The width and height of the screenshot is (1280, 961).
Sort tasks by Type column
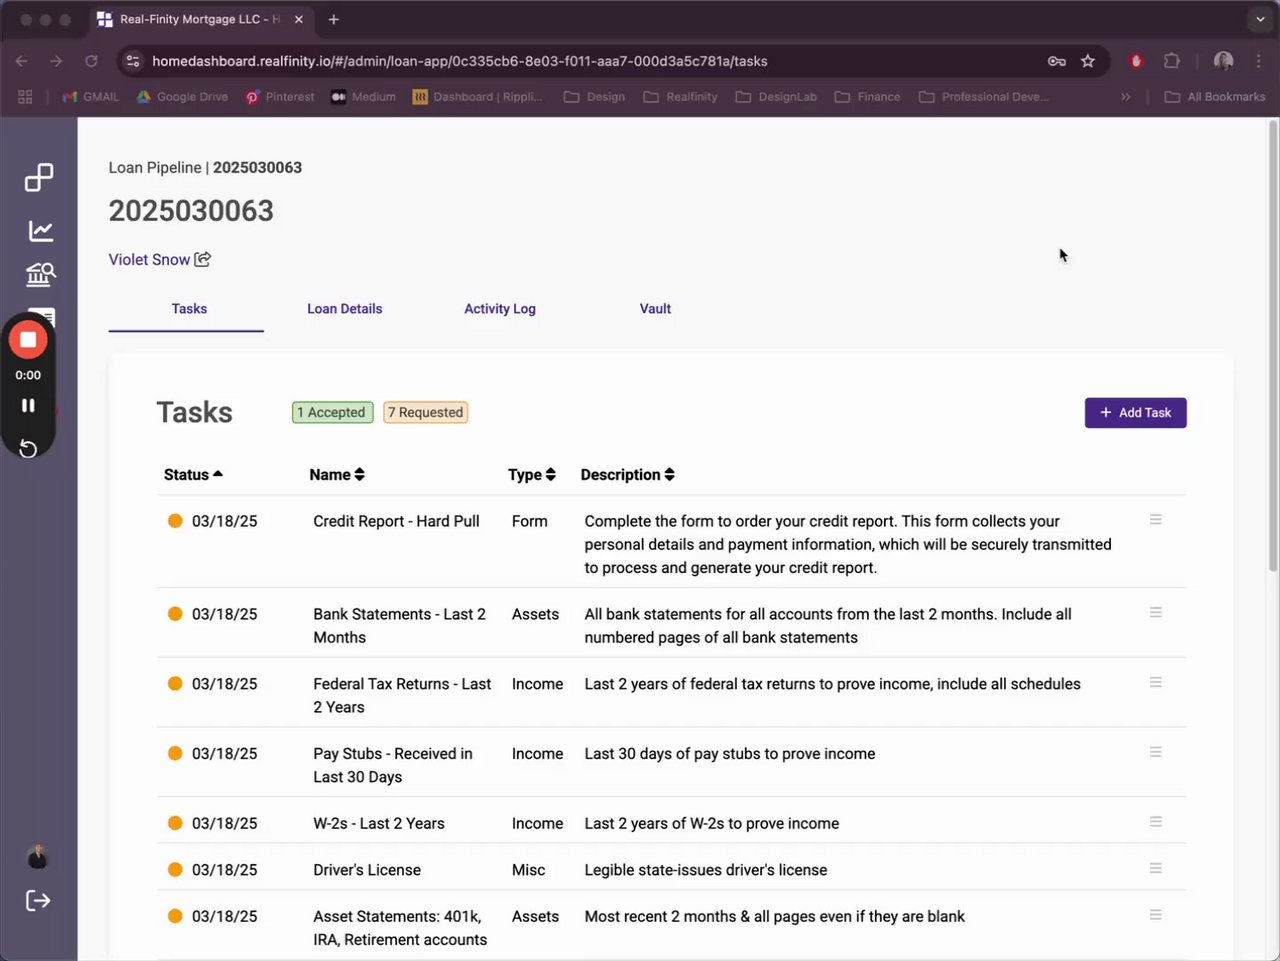pyautogui.click(x=531, y=475)
